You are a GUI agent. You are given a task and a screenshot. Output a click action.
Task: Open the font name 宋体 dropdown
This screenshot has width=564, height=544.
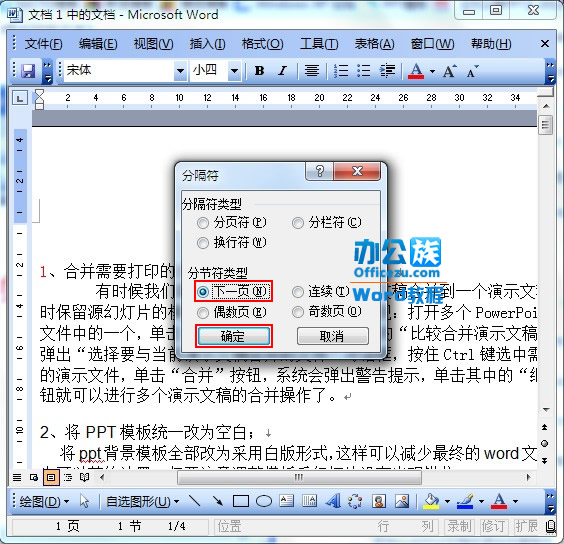coord(180,71)
